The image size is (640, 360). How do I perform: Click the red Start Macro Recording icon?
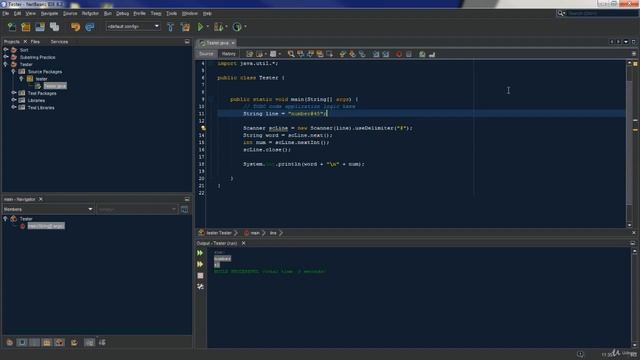click(399, 54)
